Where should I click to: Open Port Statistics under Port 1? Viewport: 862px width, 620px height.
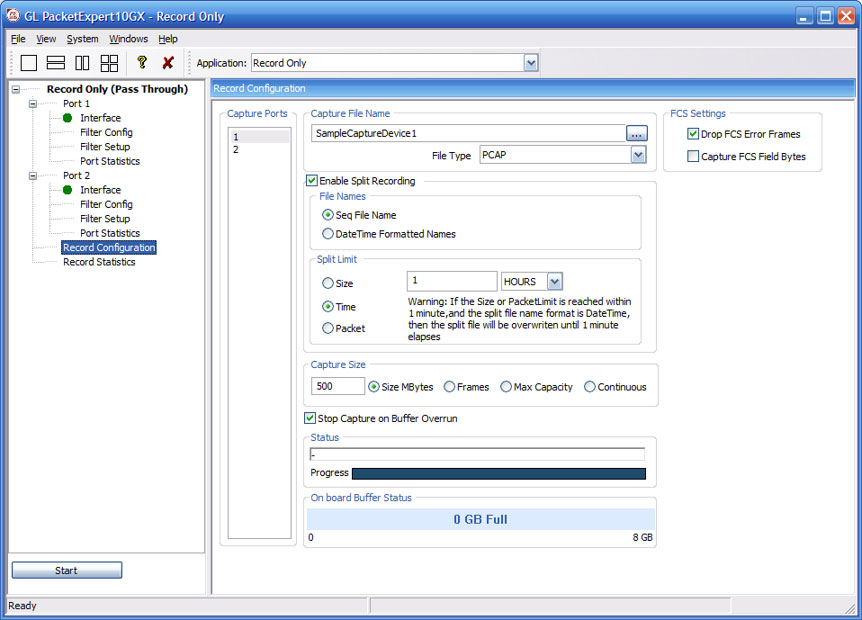tap(110, 161)
